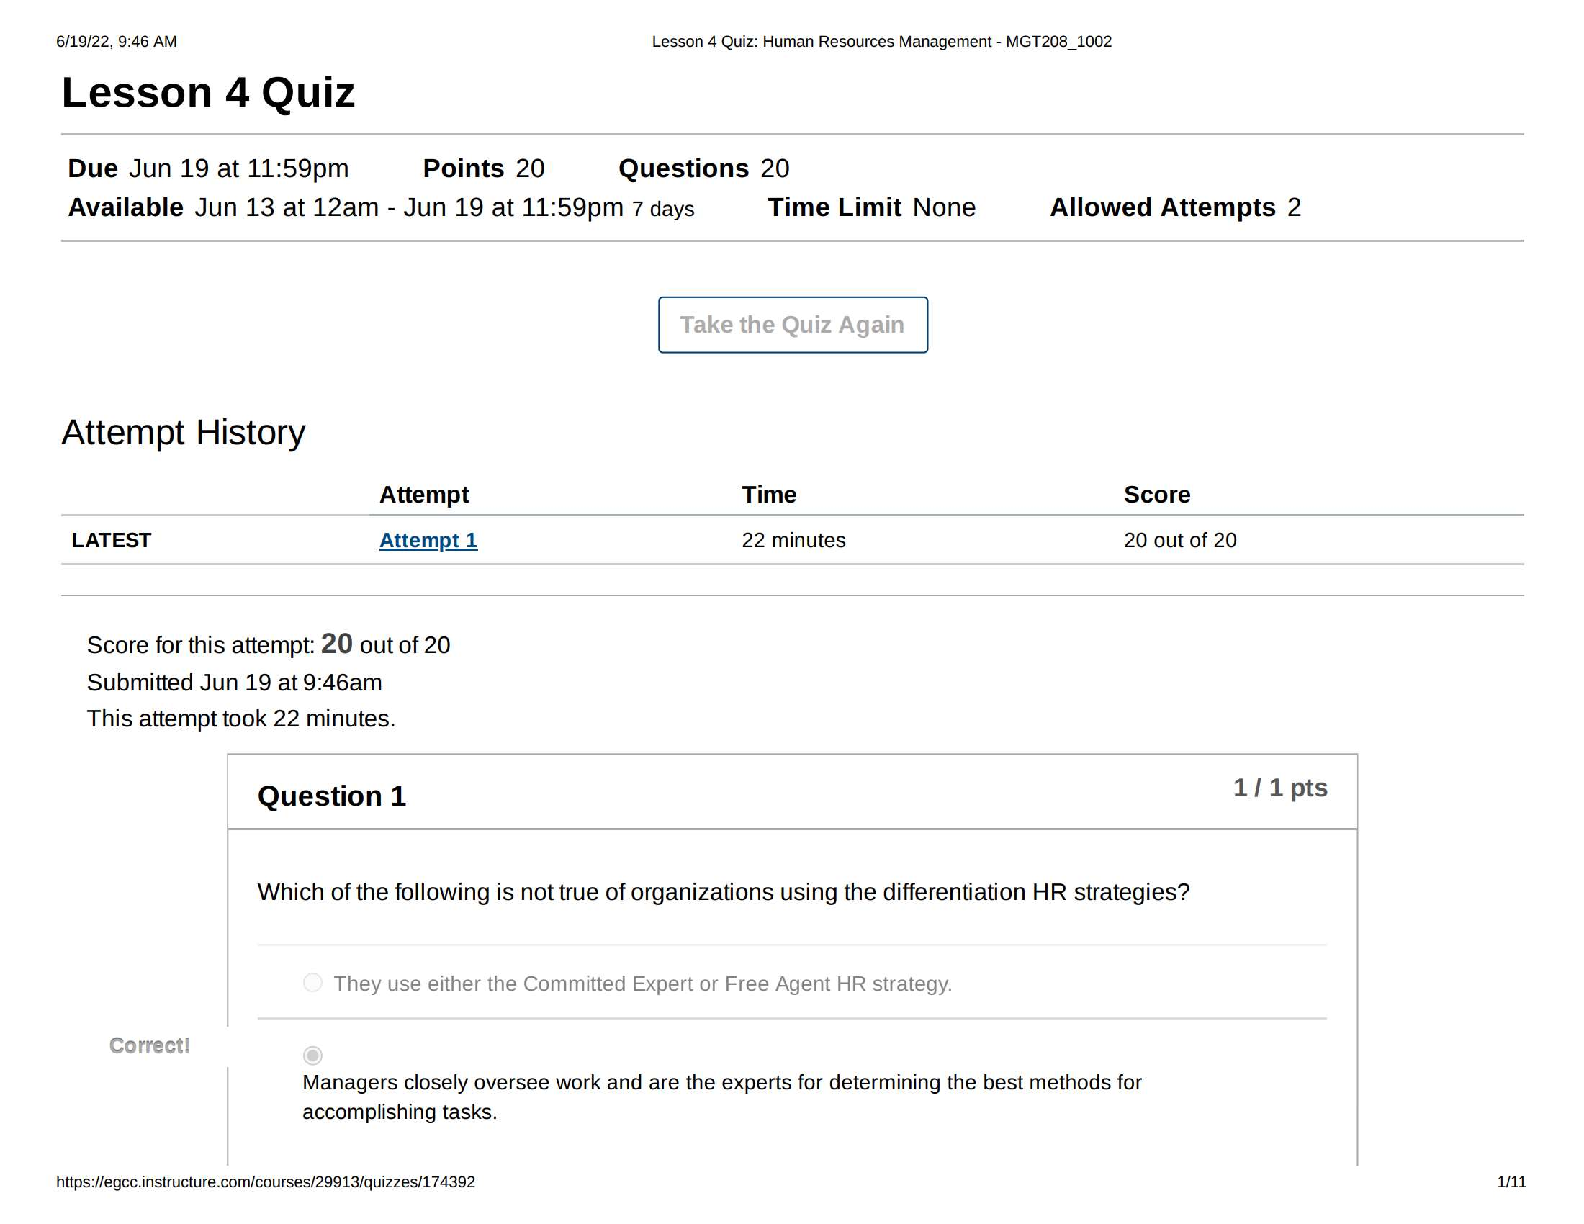Click the 20 out of 20 score cell
The image size is (1584, 1224).
(x=1180, y=540)
